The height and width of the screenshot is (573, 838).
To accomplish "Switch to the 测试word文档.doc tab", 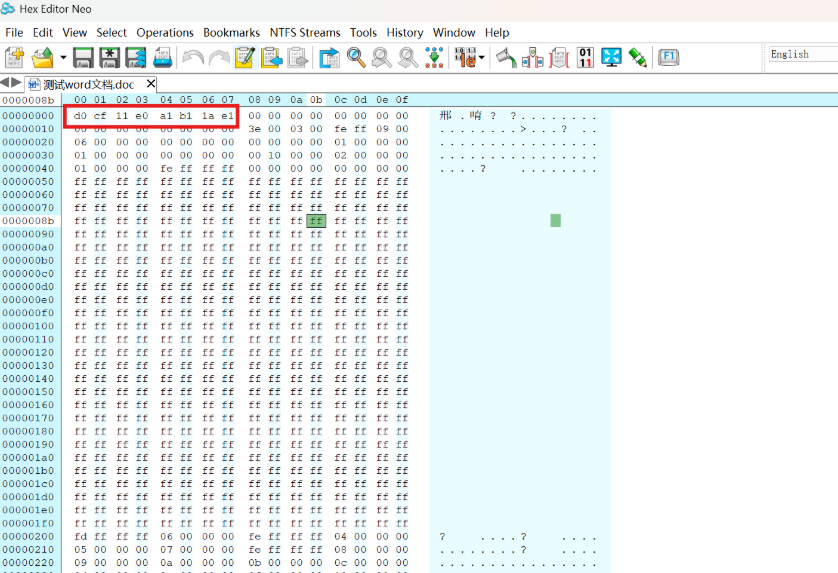I will [x=88, y=84].
